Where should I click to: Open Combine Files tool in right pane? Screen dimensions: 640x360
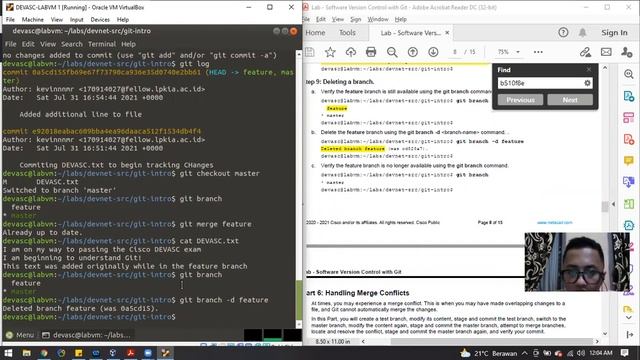coord(629,182)
